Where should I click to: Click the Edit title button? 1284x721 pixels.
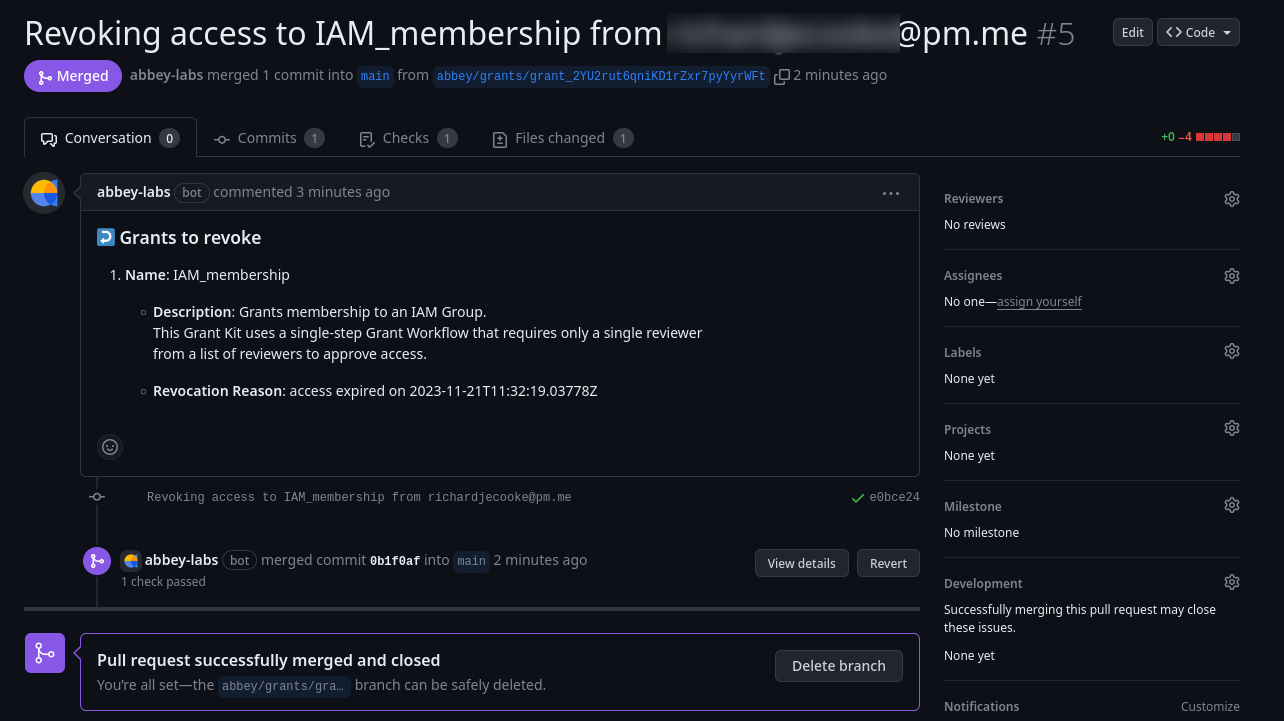1132,32
